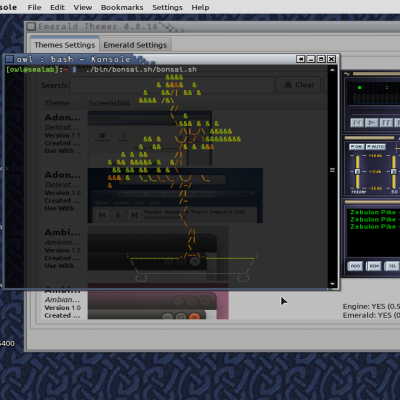Click the Emerald Themer title bar window icon

[31, 26]
